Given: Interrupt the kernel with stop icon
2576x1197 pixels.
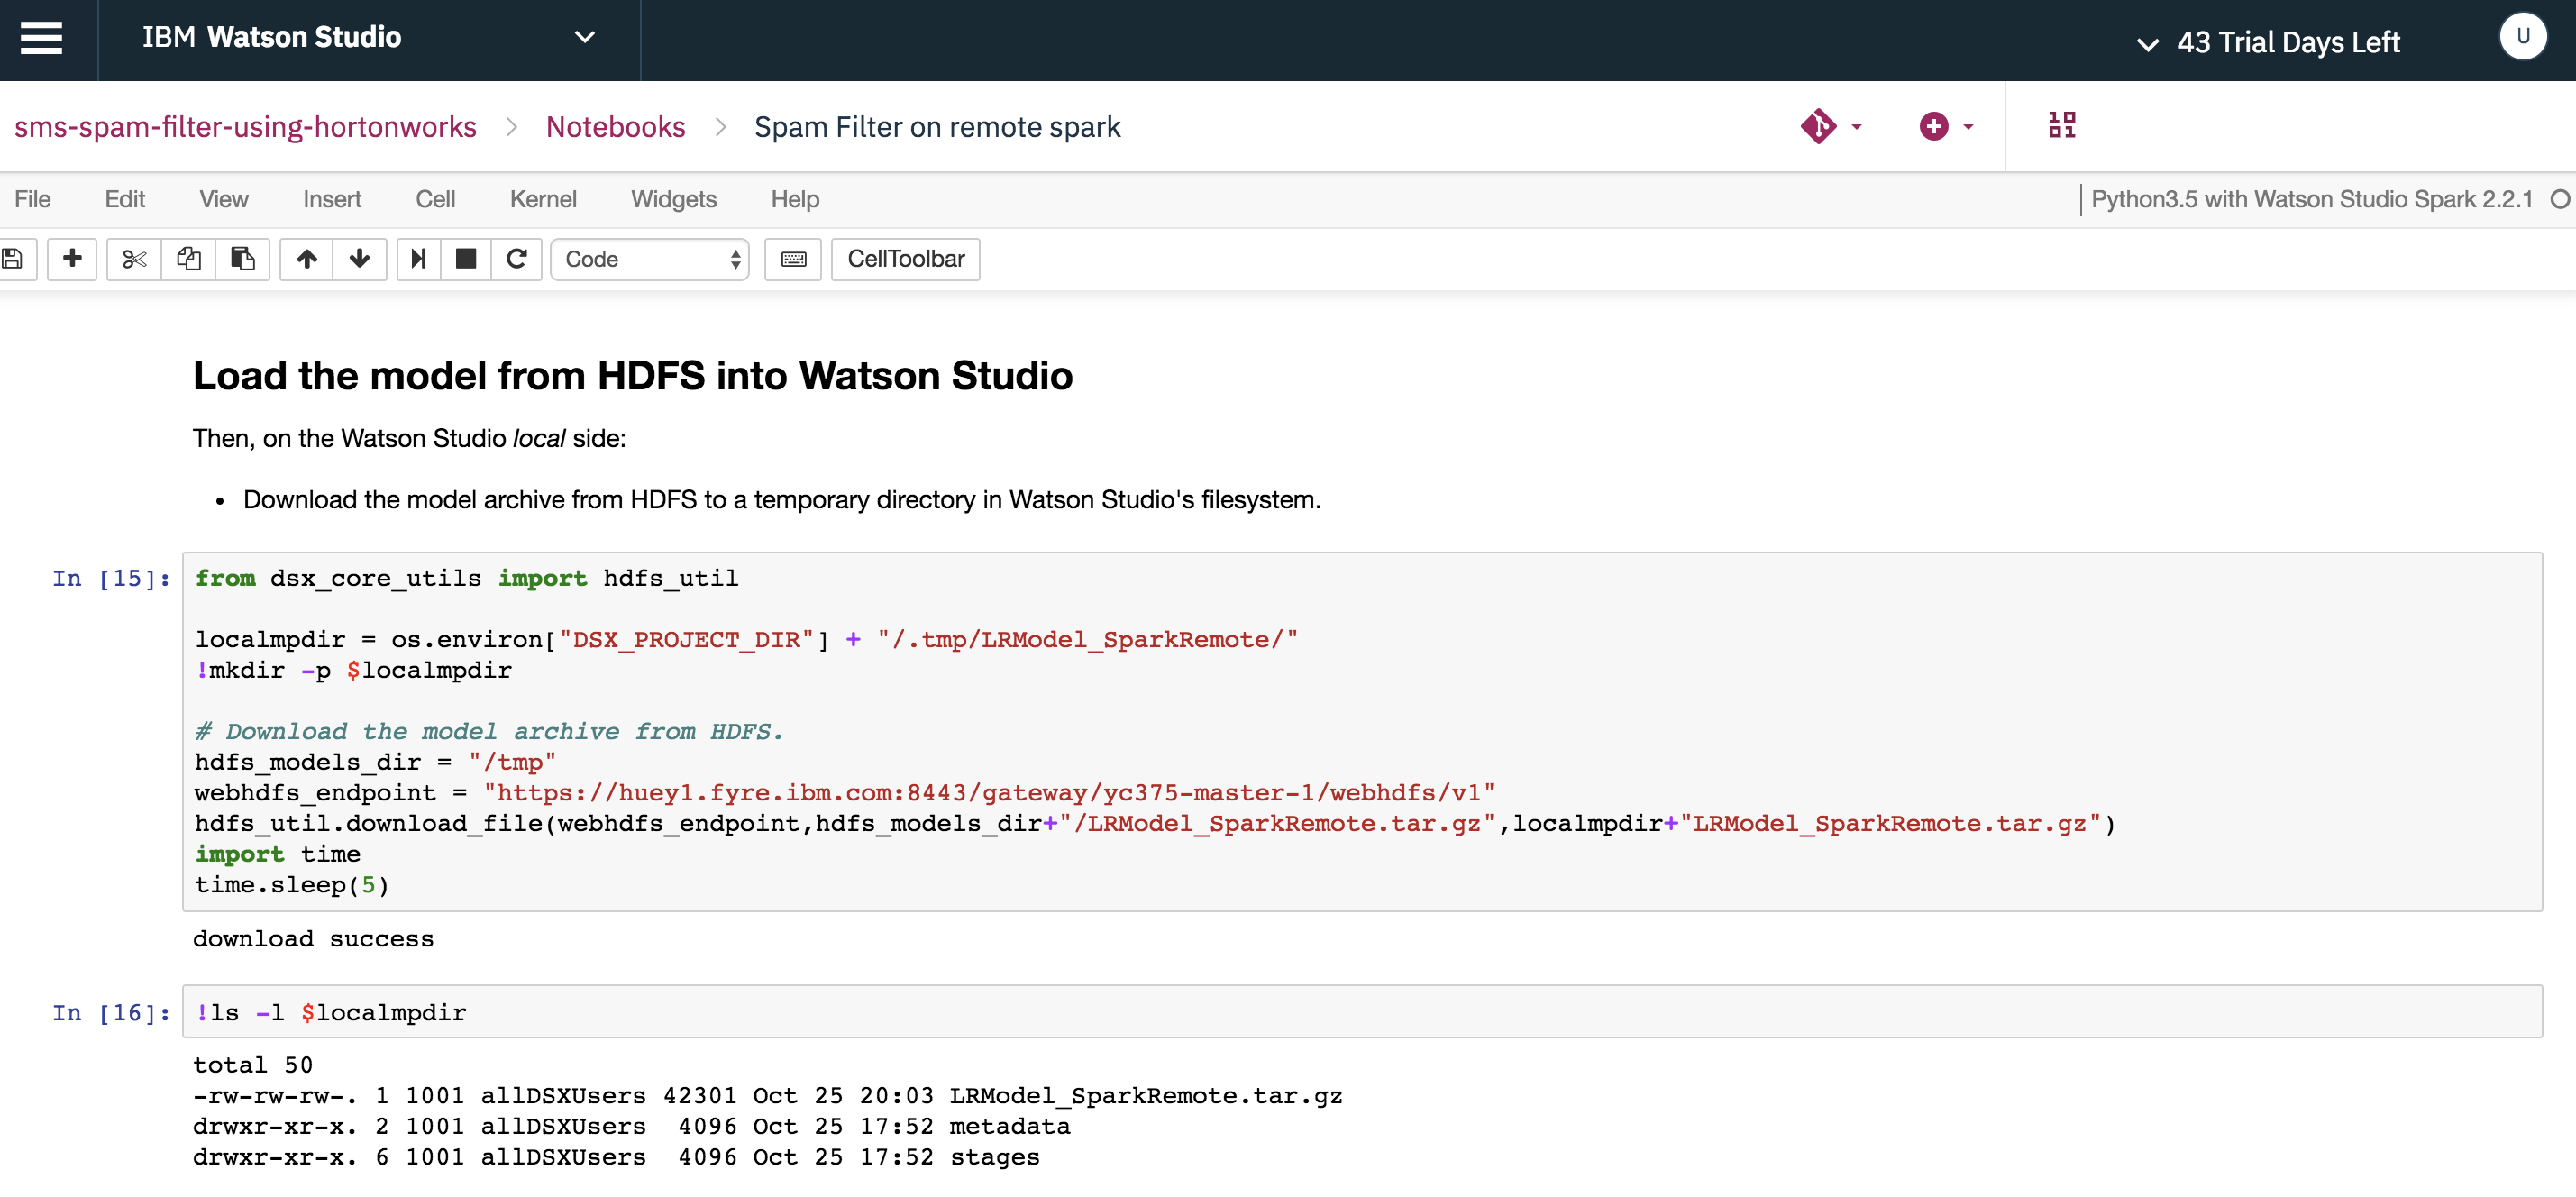Looking at the screenshot, I should [466, 259].
